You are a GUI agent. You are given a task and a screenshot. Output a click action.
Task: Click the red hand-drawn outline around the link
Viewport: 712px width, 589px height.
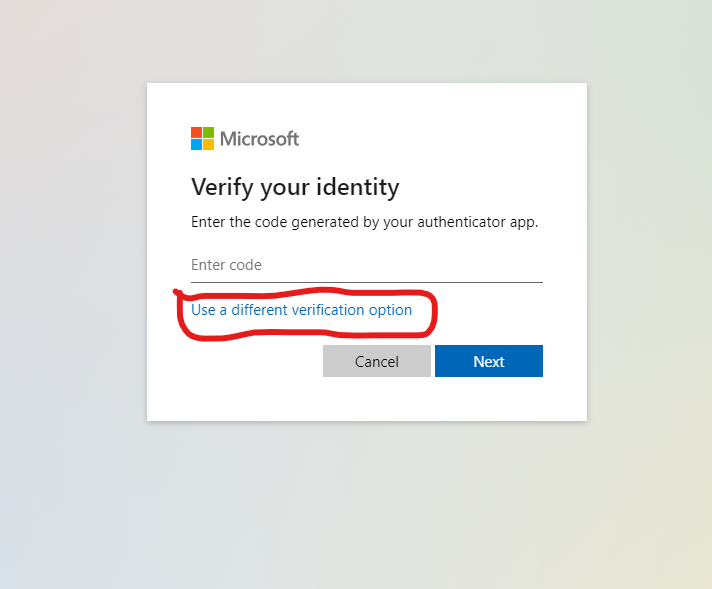pos(435,313)
